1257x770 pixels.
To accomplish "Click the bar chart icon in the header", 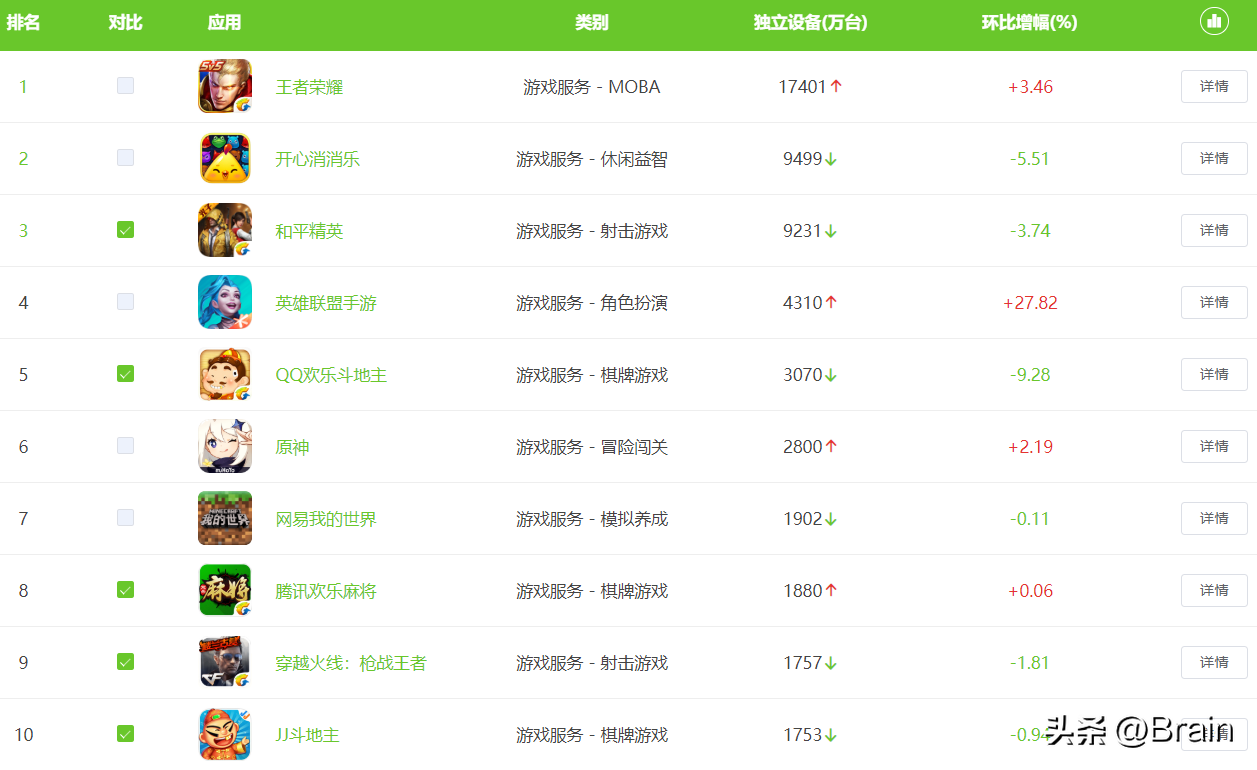I will pos(1214,21).
